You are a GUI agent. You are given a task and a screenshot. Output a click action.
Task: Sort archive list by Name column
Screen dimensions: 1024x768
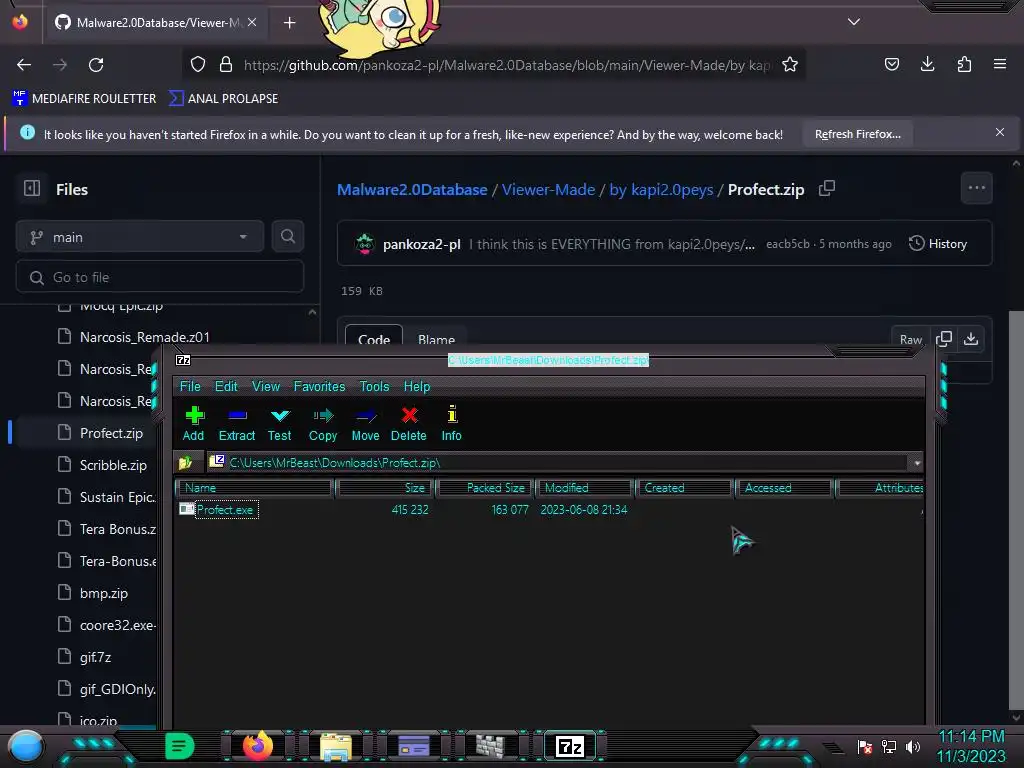(255, 488)
